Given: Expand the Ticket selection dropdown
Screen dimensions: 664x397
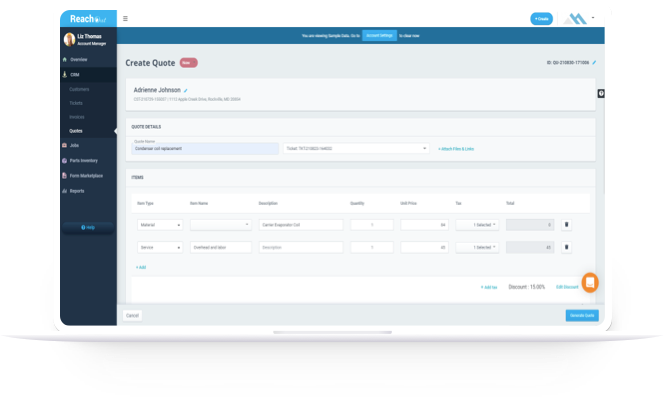Looking at the screenshot, I should 356,149.
